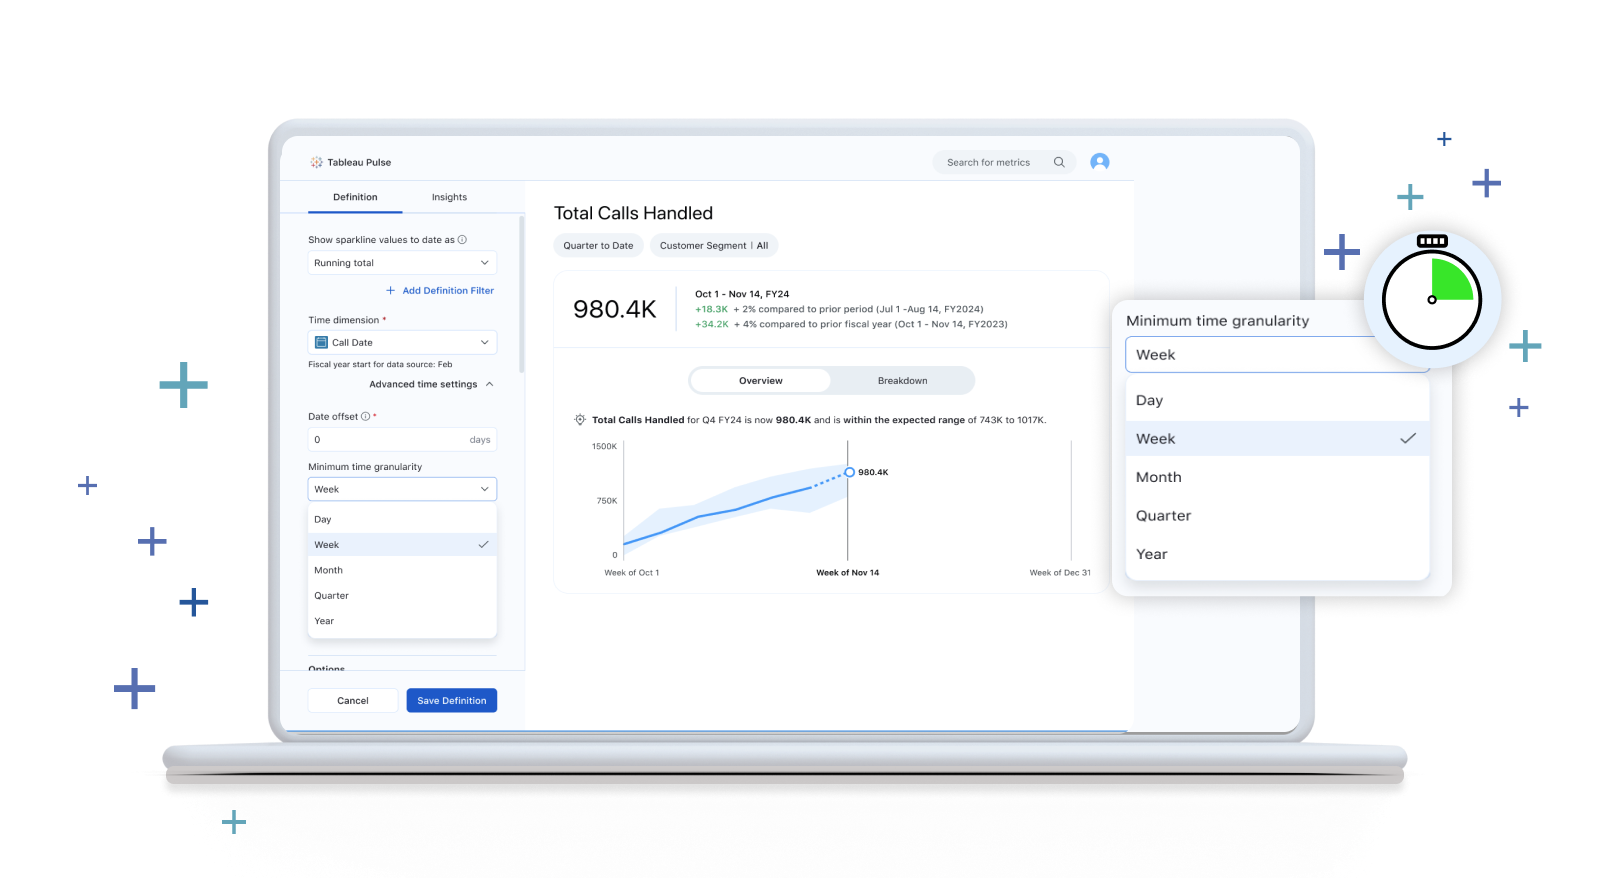Open Minimum time granularity dropdown in side panel
This screenshot has height=894, width=1600.
(x=402, y=489)
